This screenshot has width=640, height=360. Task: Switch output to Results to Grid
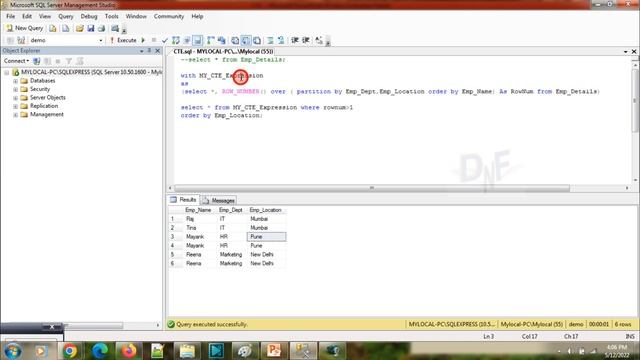coord(246,40)
